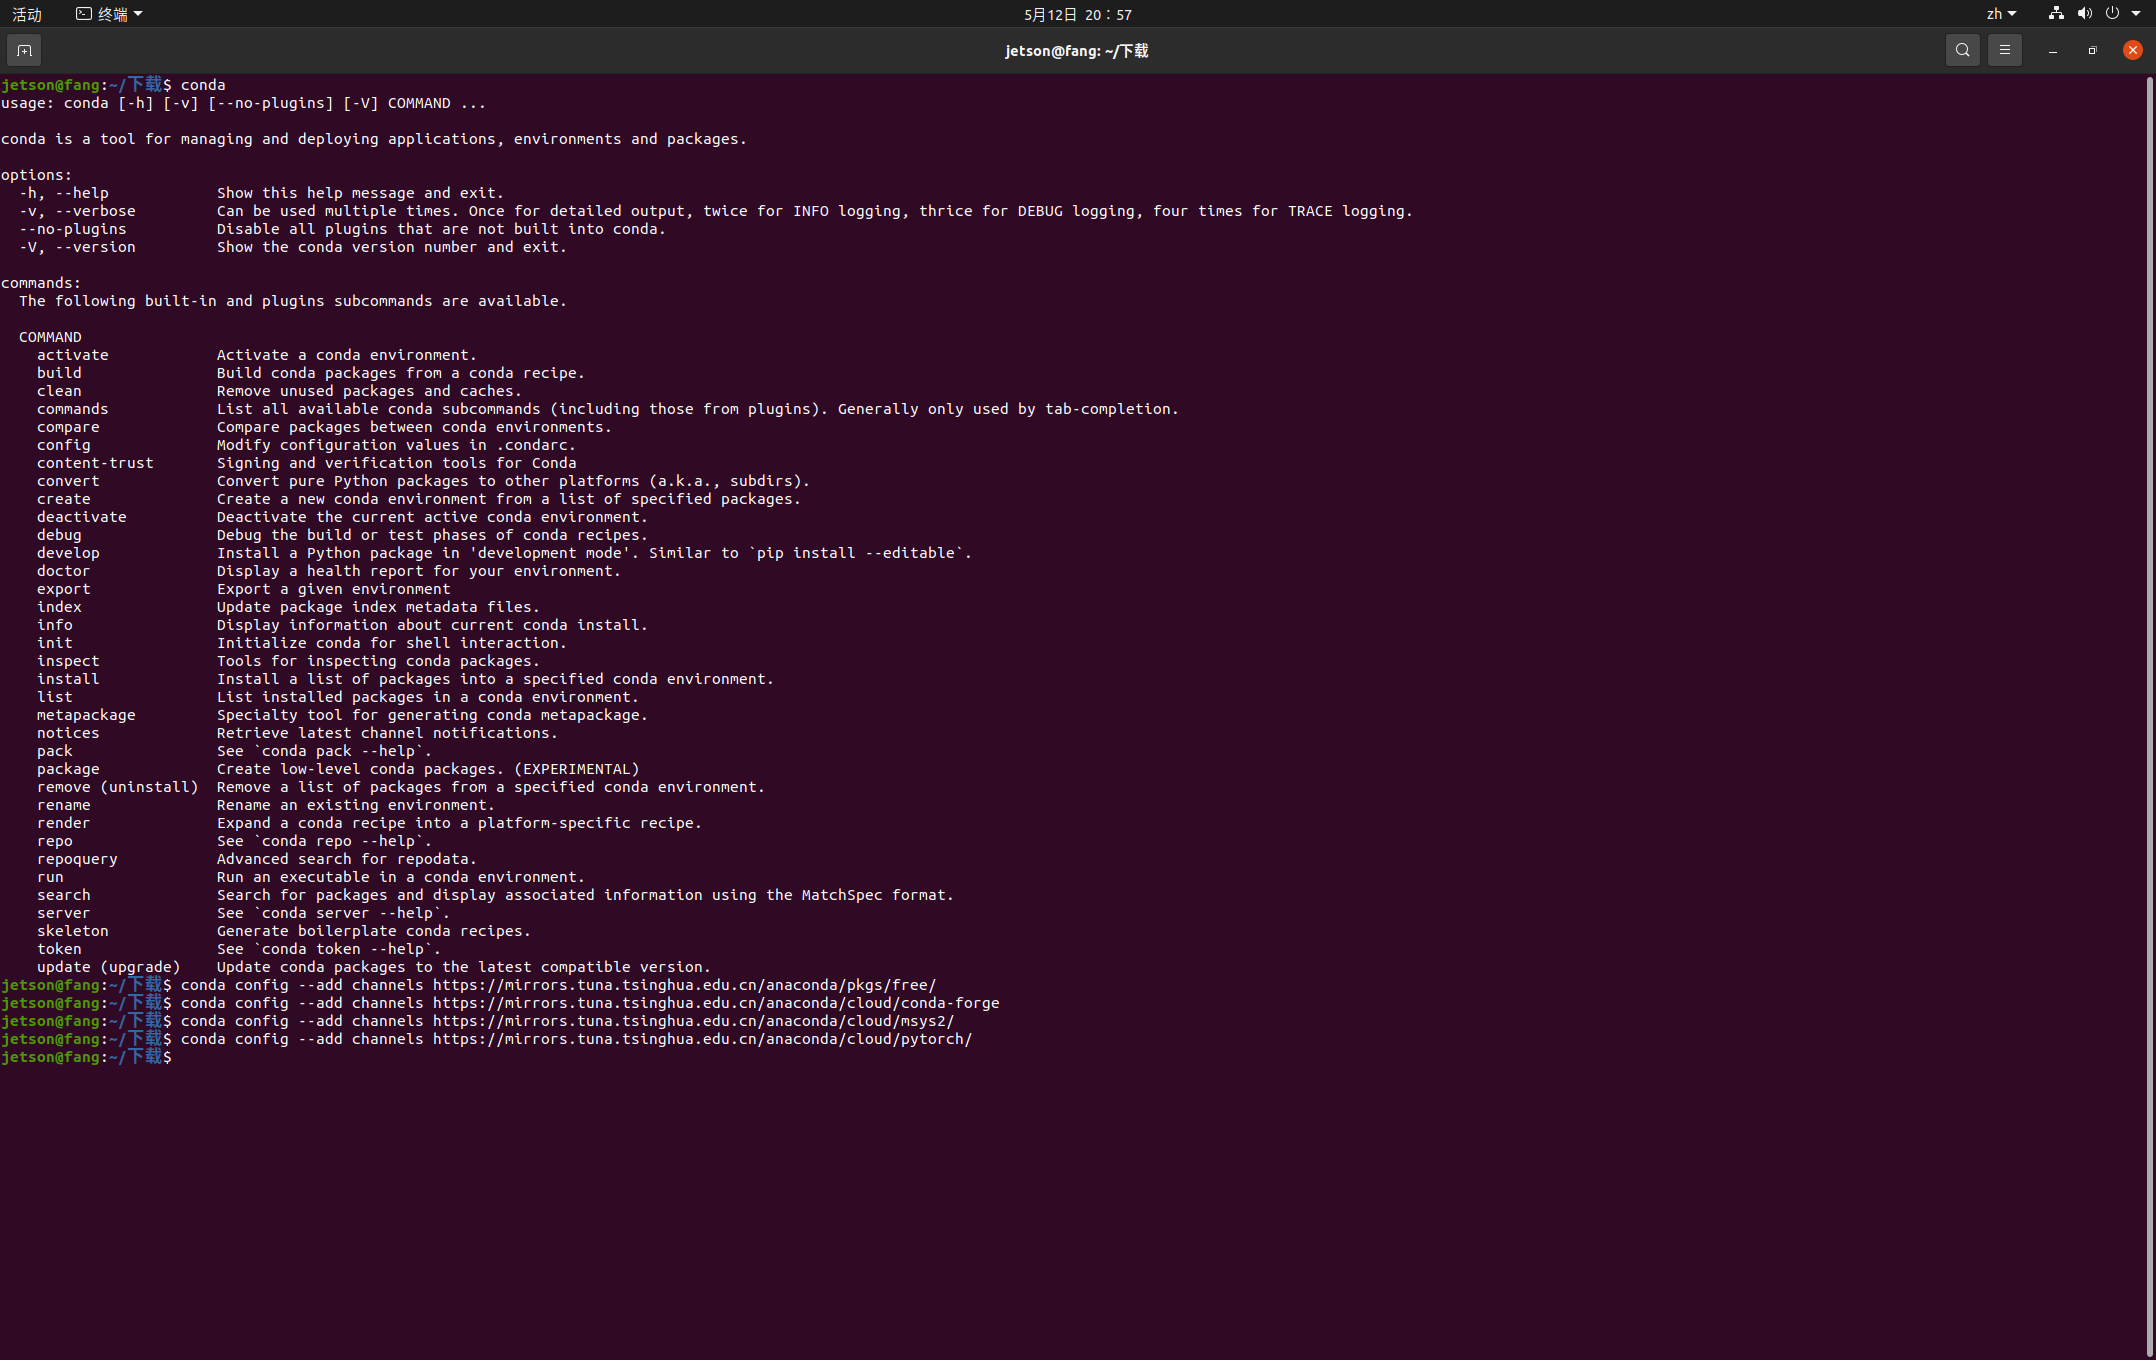The height and width of the screenshot is (1360, 2156).
Task: Click the 'clean' command name
Action: point(59,391)
